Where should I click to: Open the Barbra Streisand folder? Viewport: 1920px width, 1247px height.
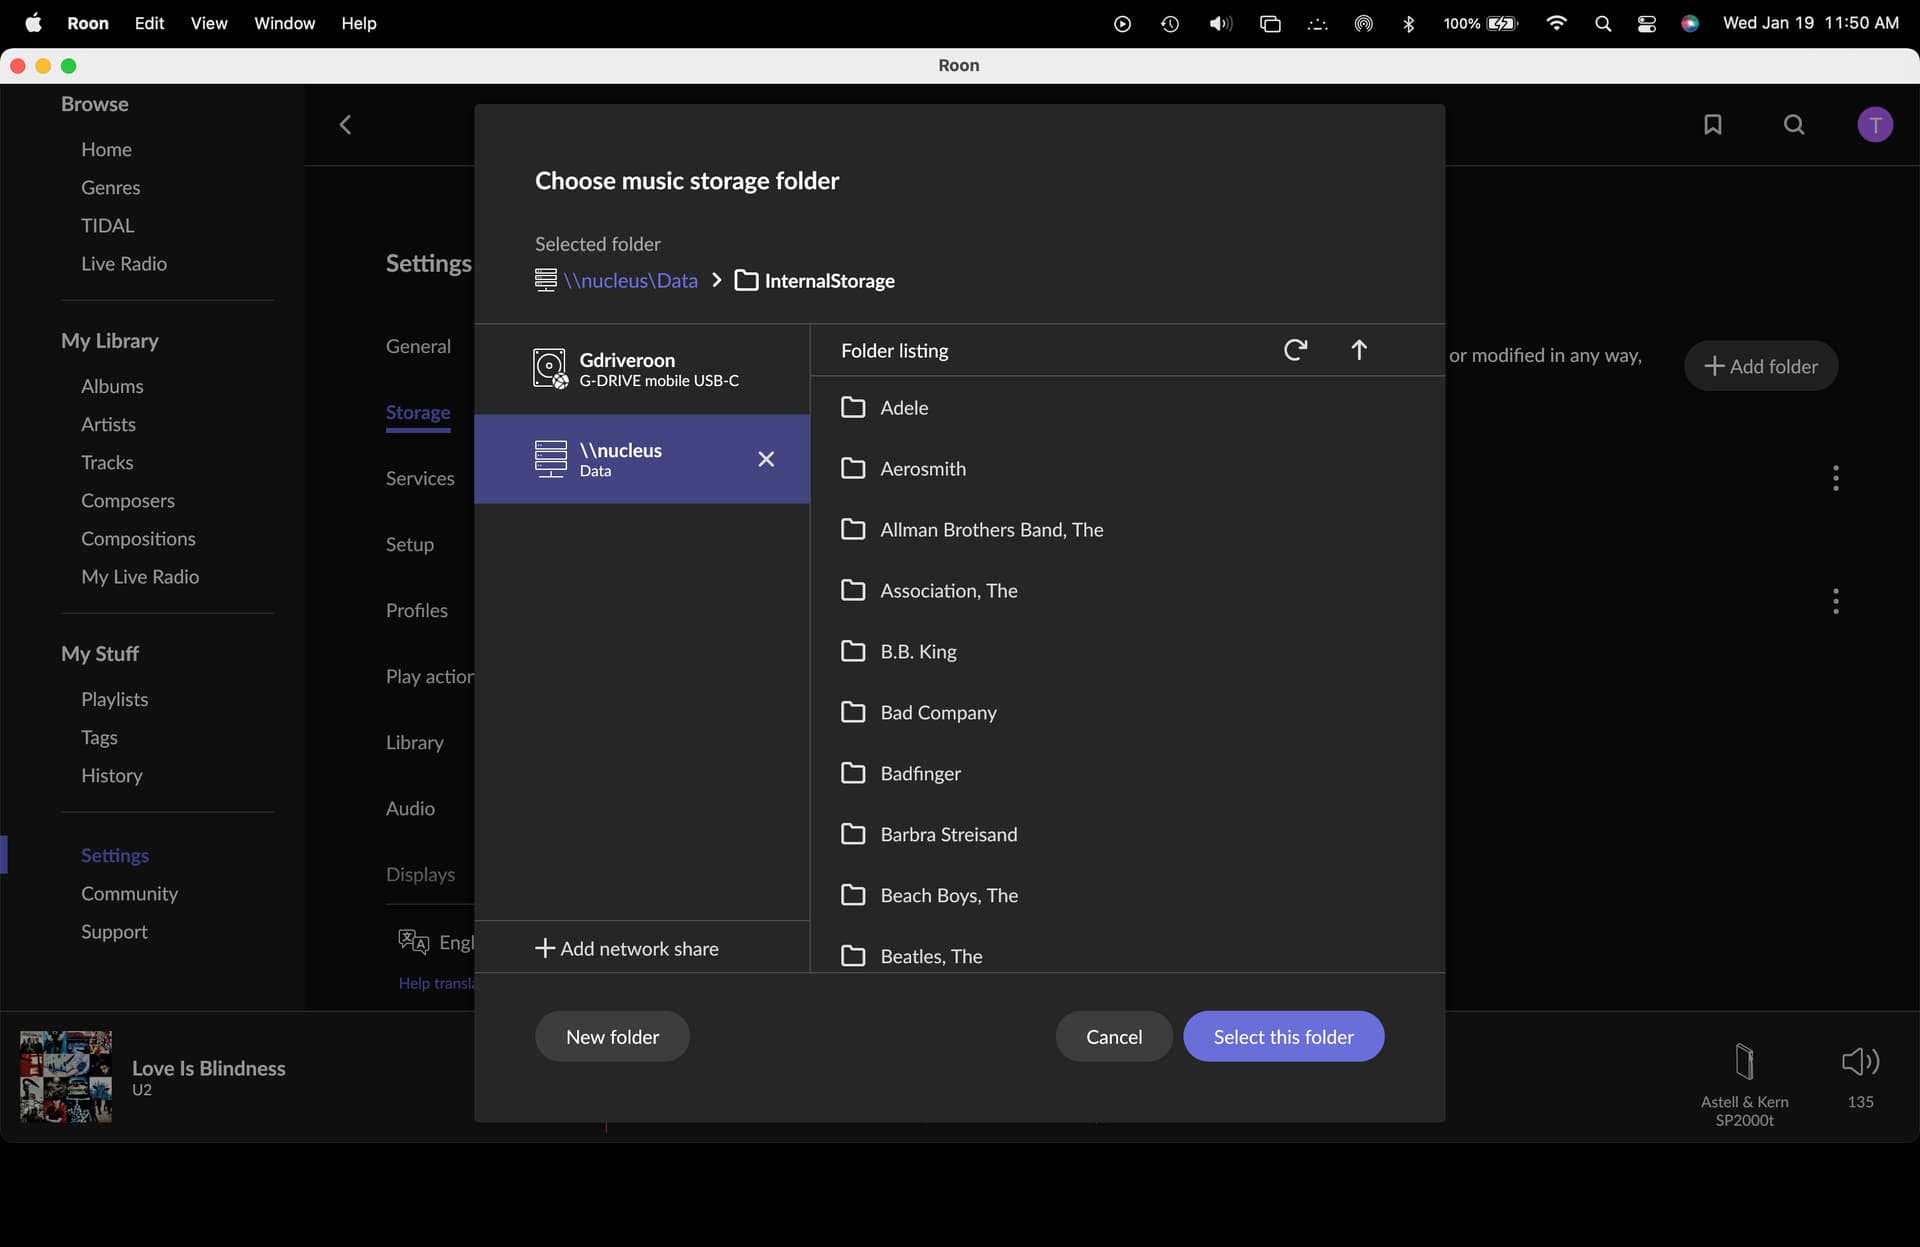[x=1127, y=835]
